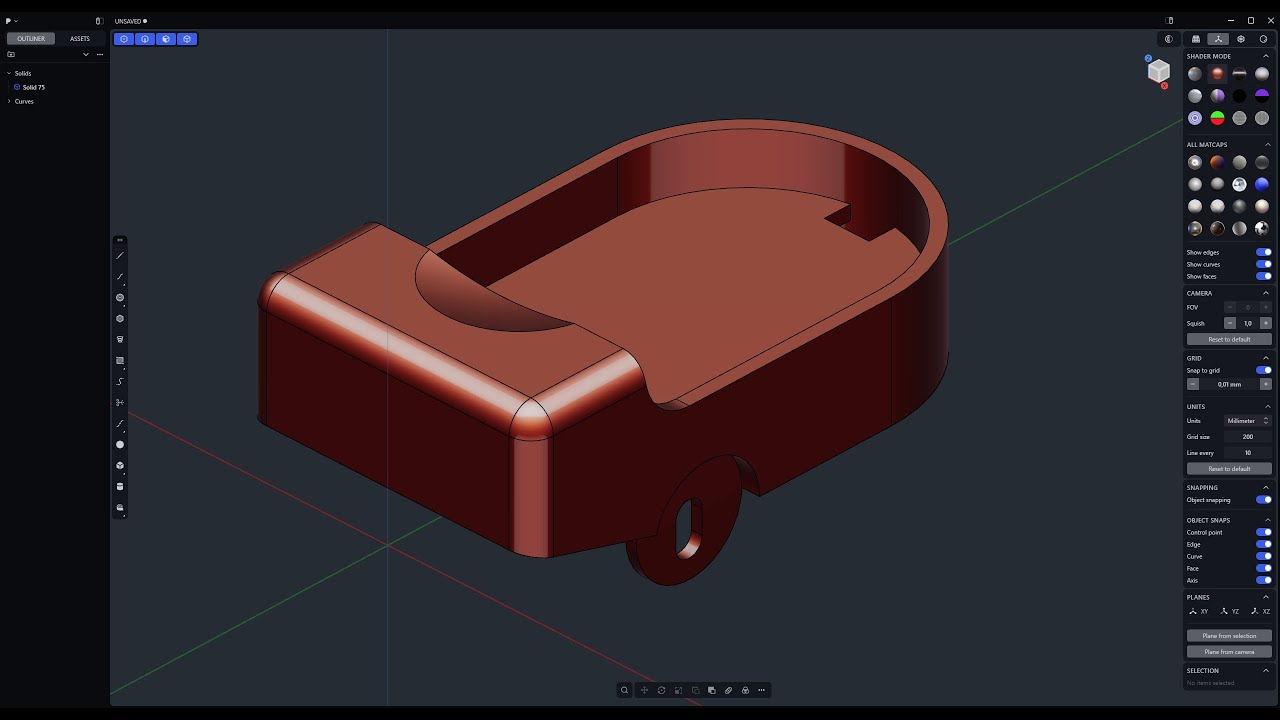Viewport: 1280px width, 720px height.
Task: Click the rotate tool in bottom toolbar
Action: (x=661, y=690)
